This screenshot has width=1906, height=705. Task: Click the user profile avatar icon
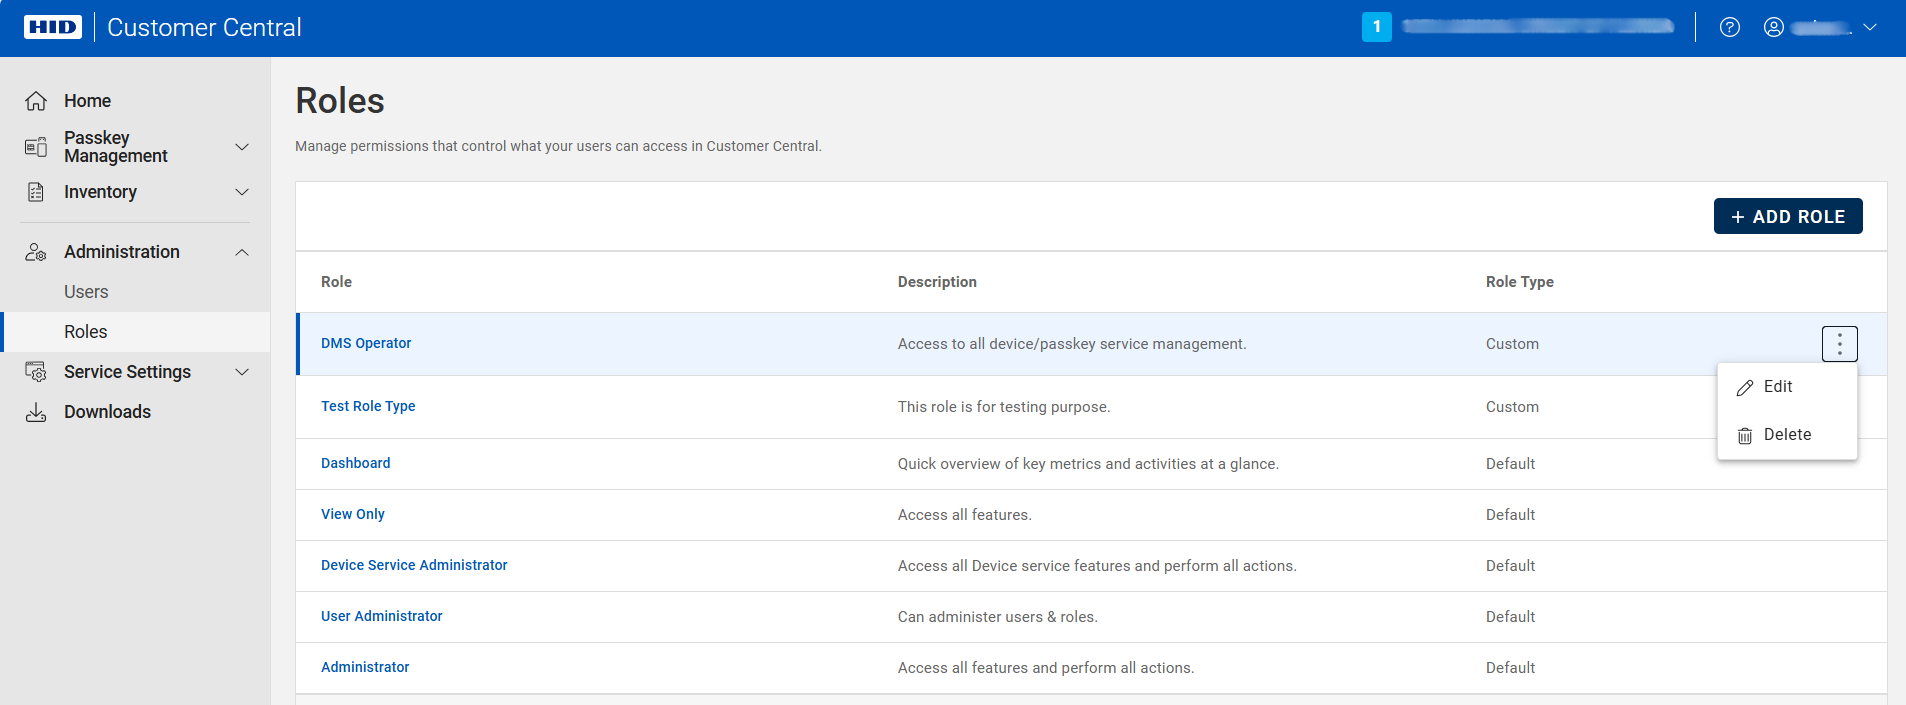(x=1774, y=27)
